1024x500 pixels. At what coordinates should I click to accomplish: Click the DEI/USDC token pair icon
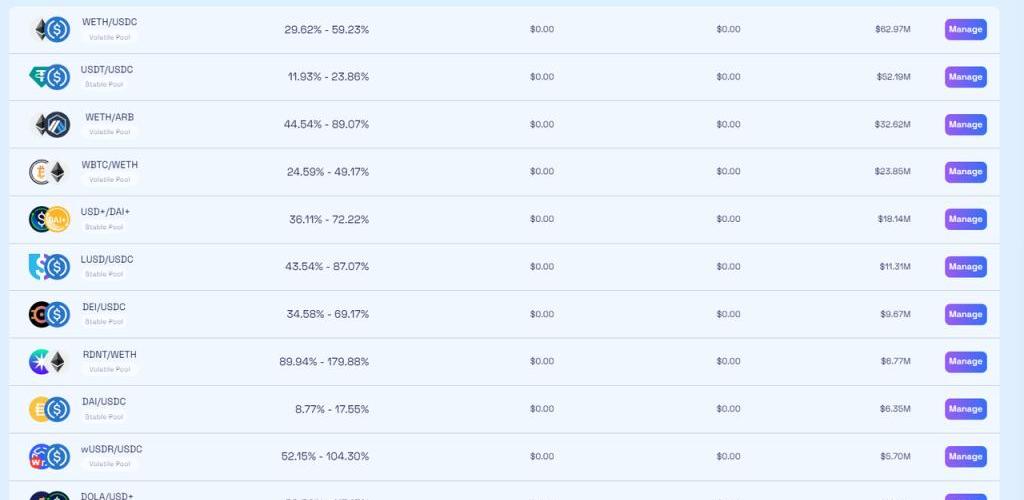tap(49, 314)
